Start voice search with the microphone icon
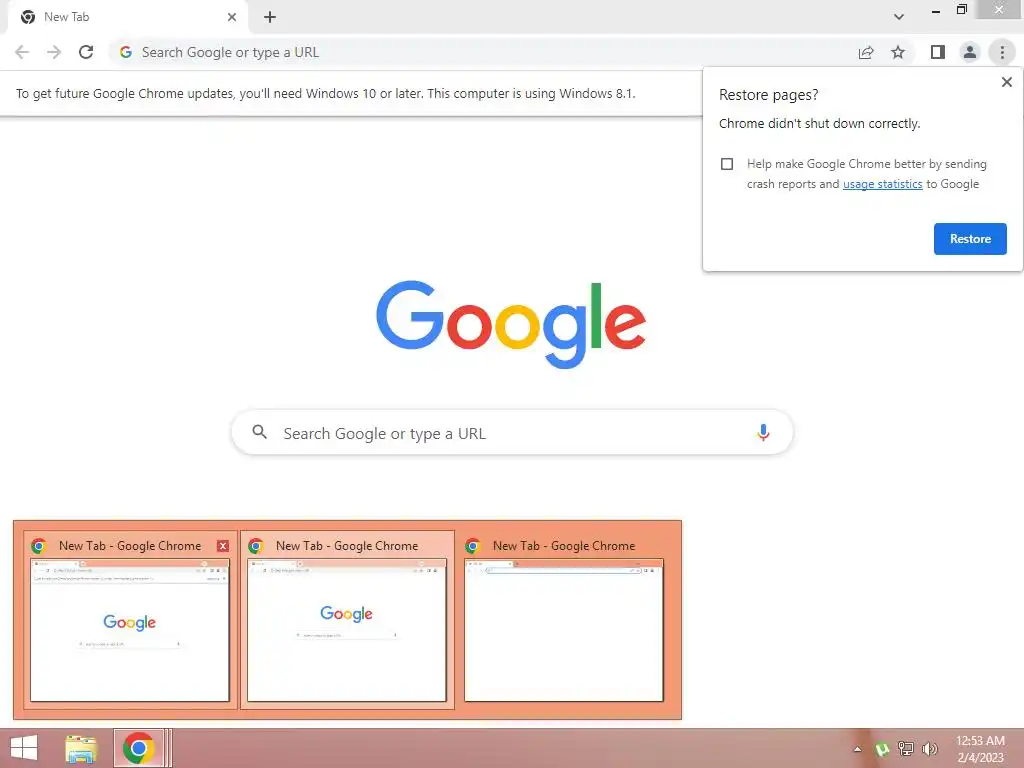Screen dimensions: 1024x768 click(x=763, y=432)
